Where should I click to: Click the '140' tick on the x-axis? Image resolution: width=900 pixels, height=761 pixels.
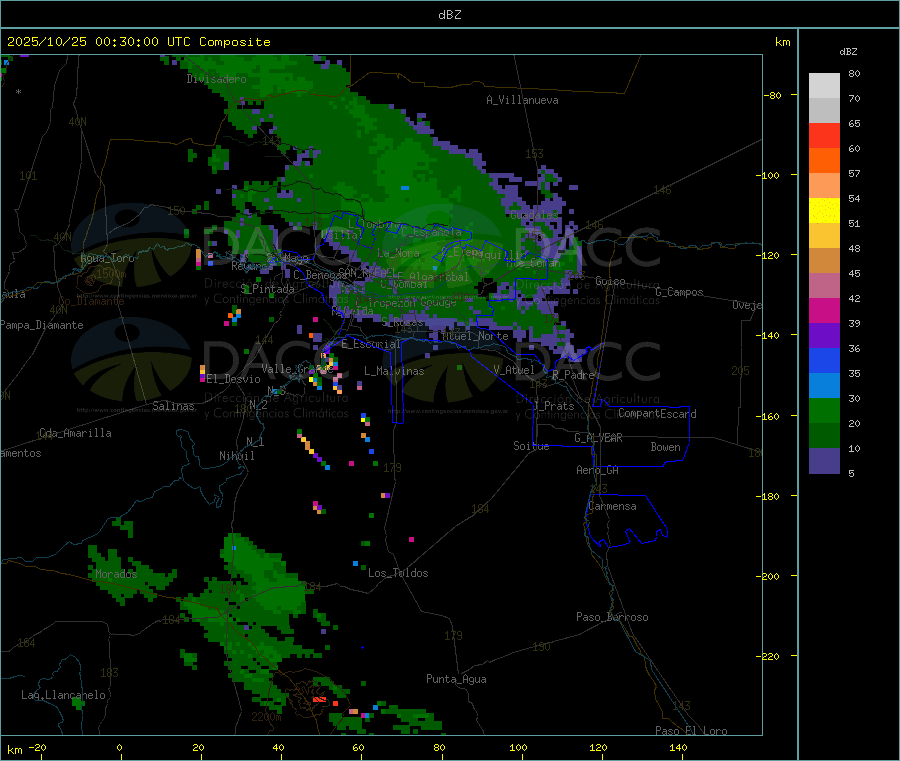(x=678, y=747)
